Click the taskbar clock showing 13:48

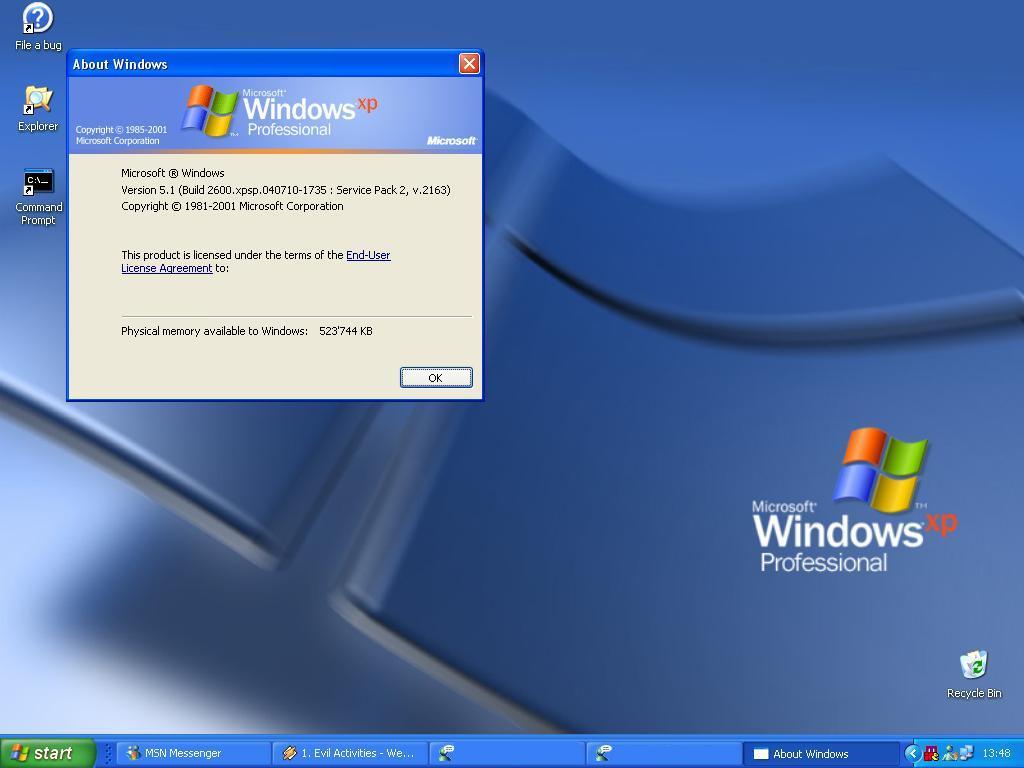[996, 754]
